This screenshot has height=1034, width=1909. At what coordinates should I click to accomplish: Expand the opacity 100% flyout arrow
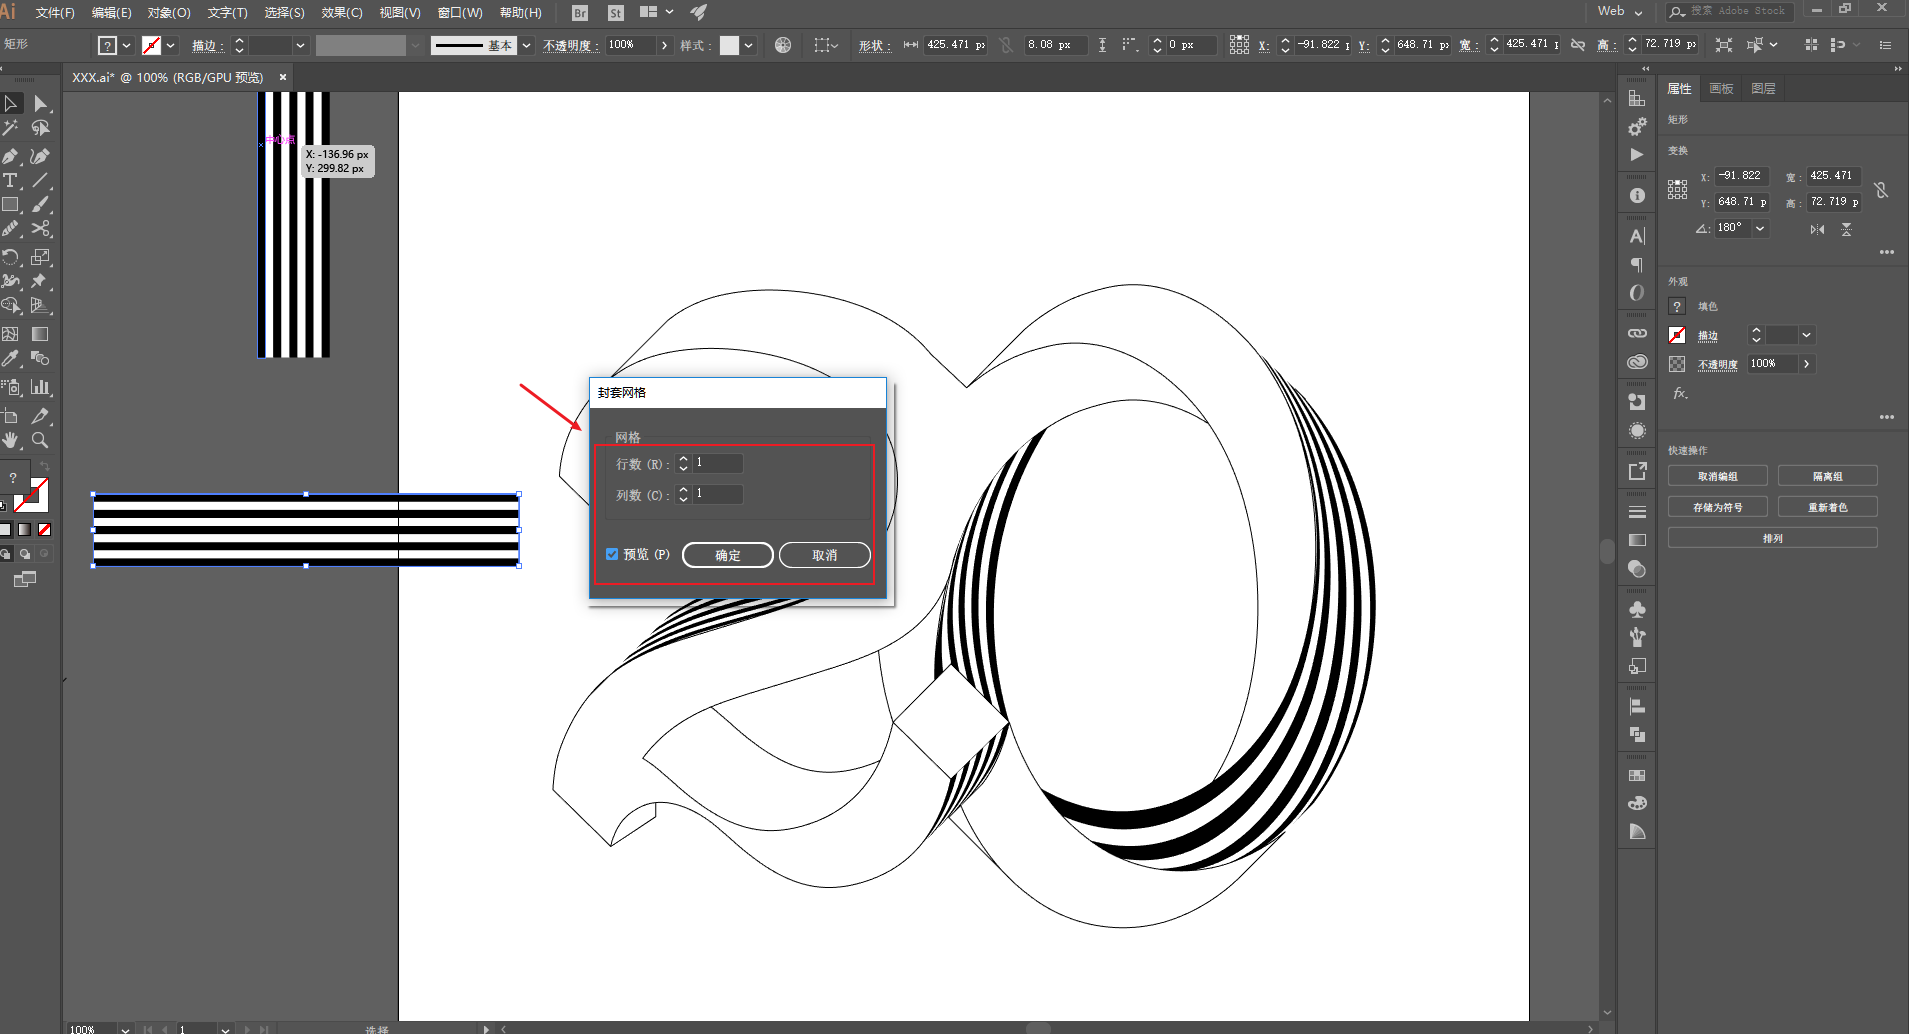[665, 45]
